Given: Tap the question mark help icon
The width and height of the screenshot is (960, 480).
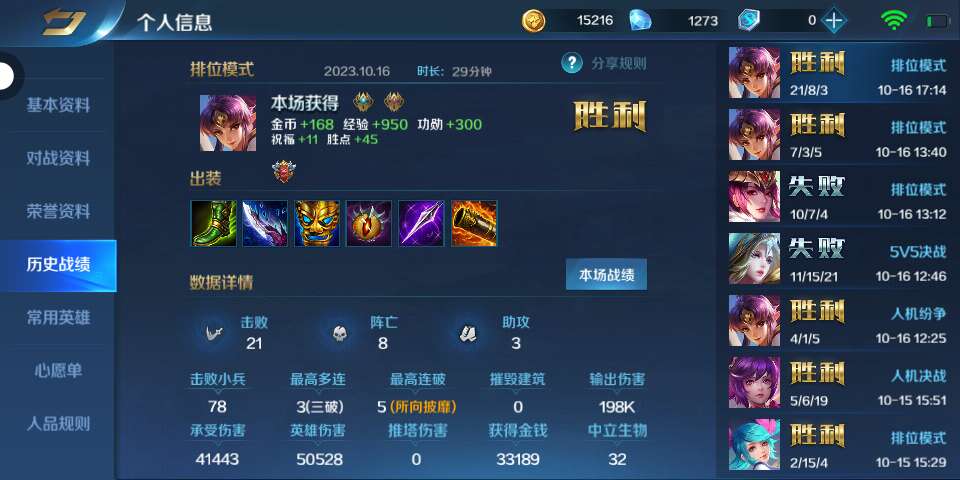Looking at the screenshot, I should coord(571,62).
